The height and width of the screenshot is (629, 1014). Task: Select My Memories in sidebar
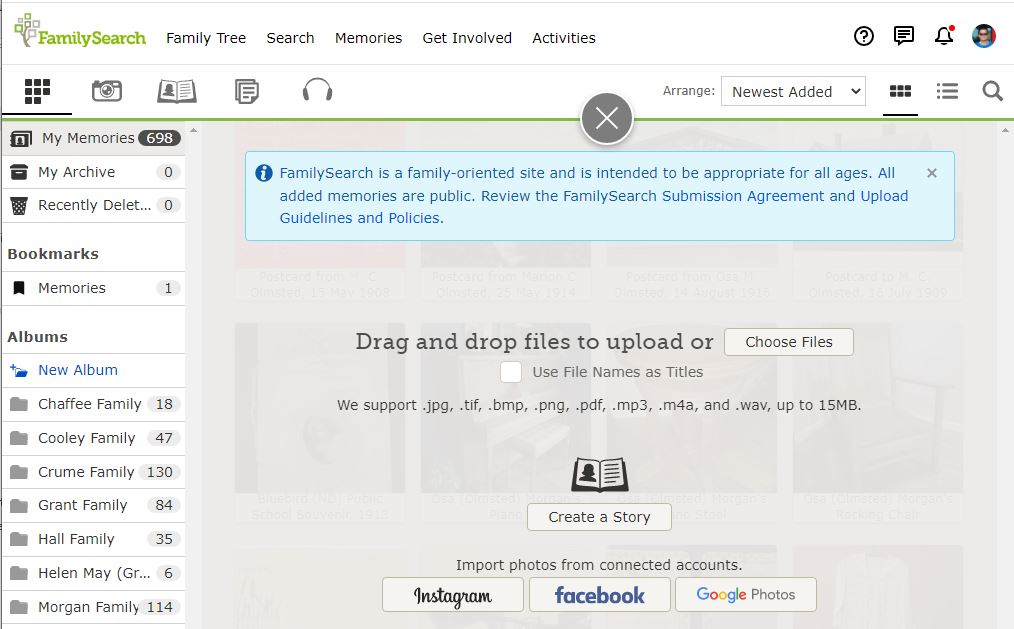[x=93, y=138]
